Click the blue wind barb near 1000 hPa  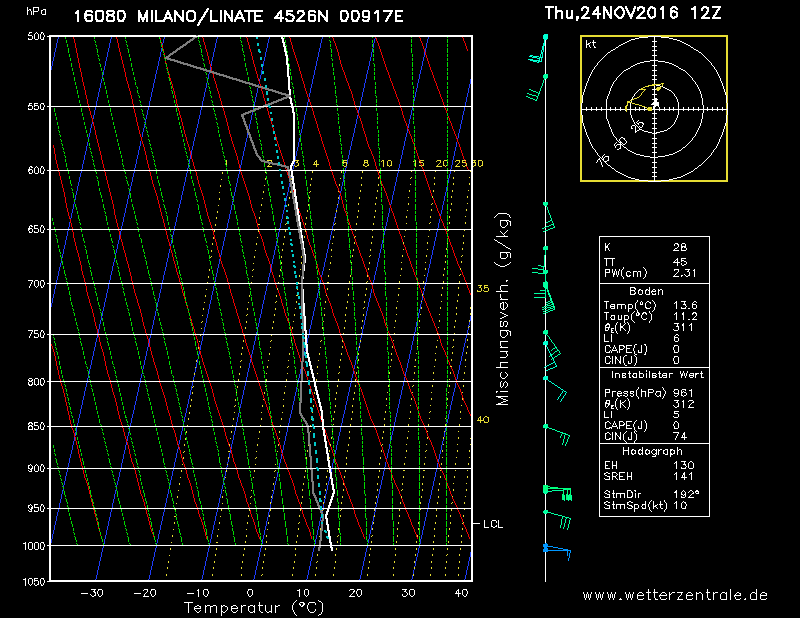555,549
